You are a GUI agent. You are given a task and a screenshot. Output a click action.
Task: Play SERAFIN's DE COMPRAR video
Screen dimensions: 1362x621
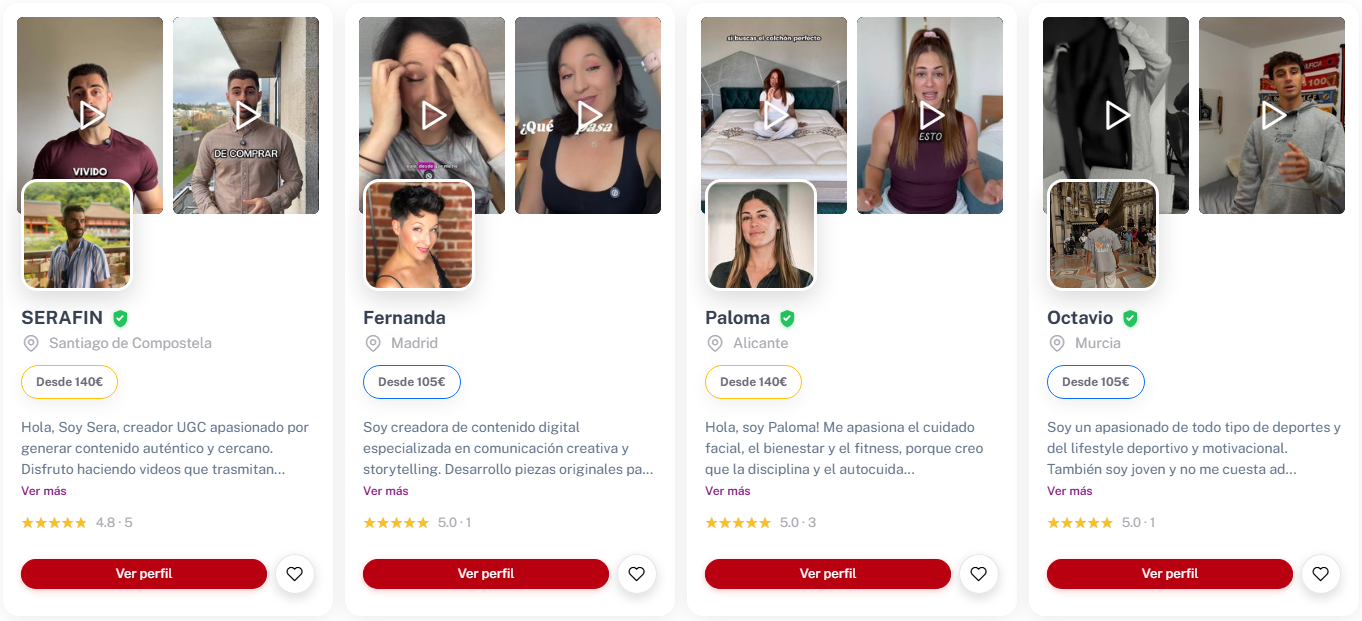(x=247, y=115)
